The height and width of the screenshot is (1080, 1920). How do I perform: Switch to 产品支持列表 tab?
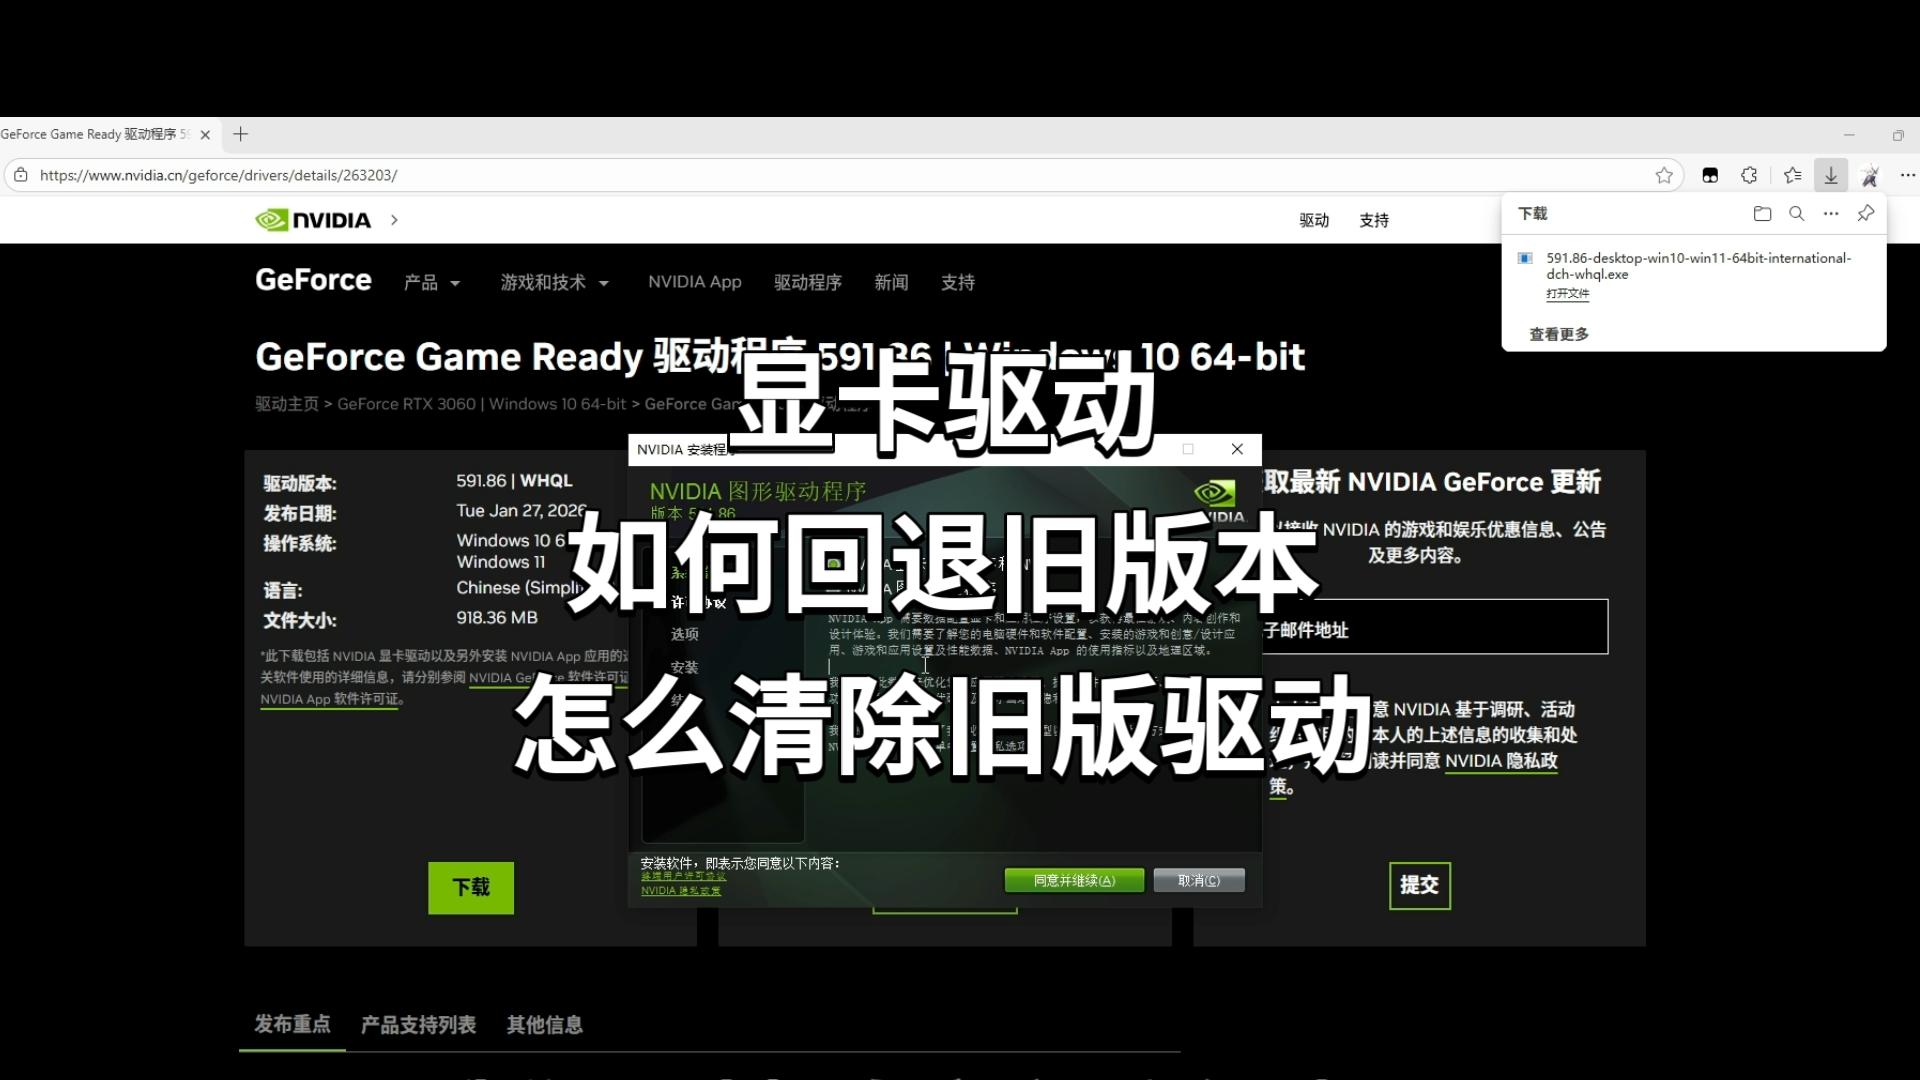pos(418,1025)
